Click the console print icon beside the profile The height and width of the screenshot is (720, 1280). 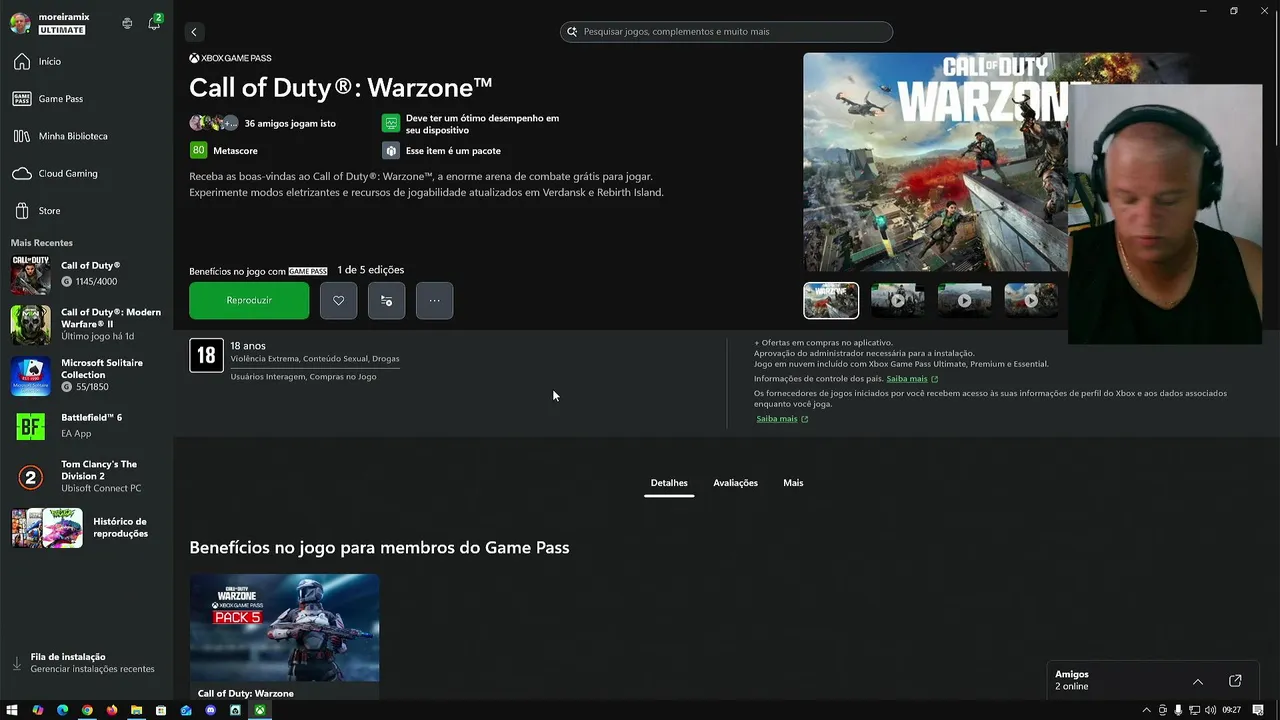click(127, 23)
